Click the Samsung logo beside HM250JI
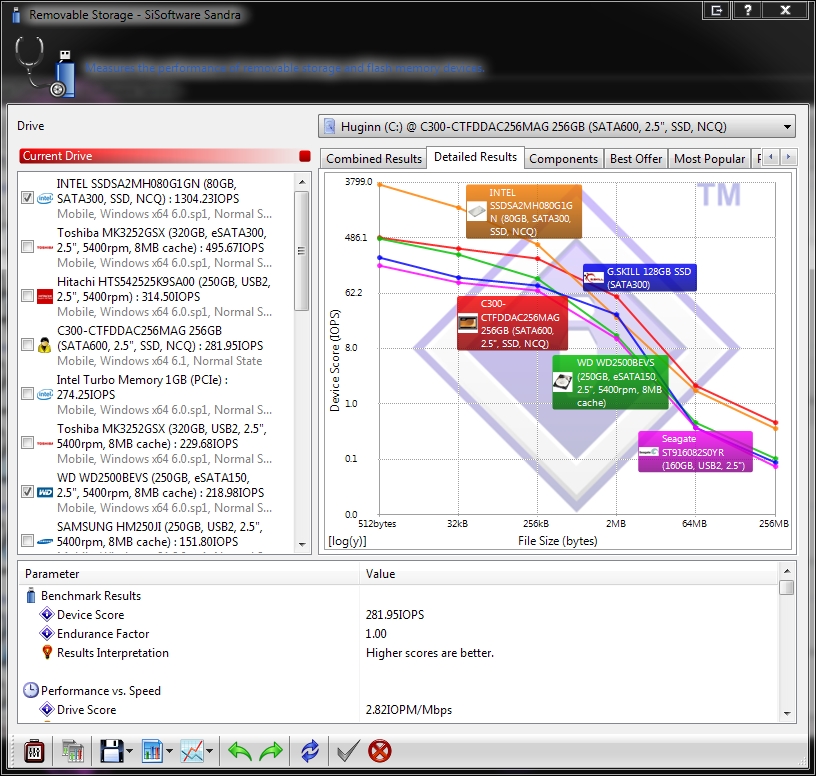The height and width of the screenshot is (776, 816). [45, 541]
